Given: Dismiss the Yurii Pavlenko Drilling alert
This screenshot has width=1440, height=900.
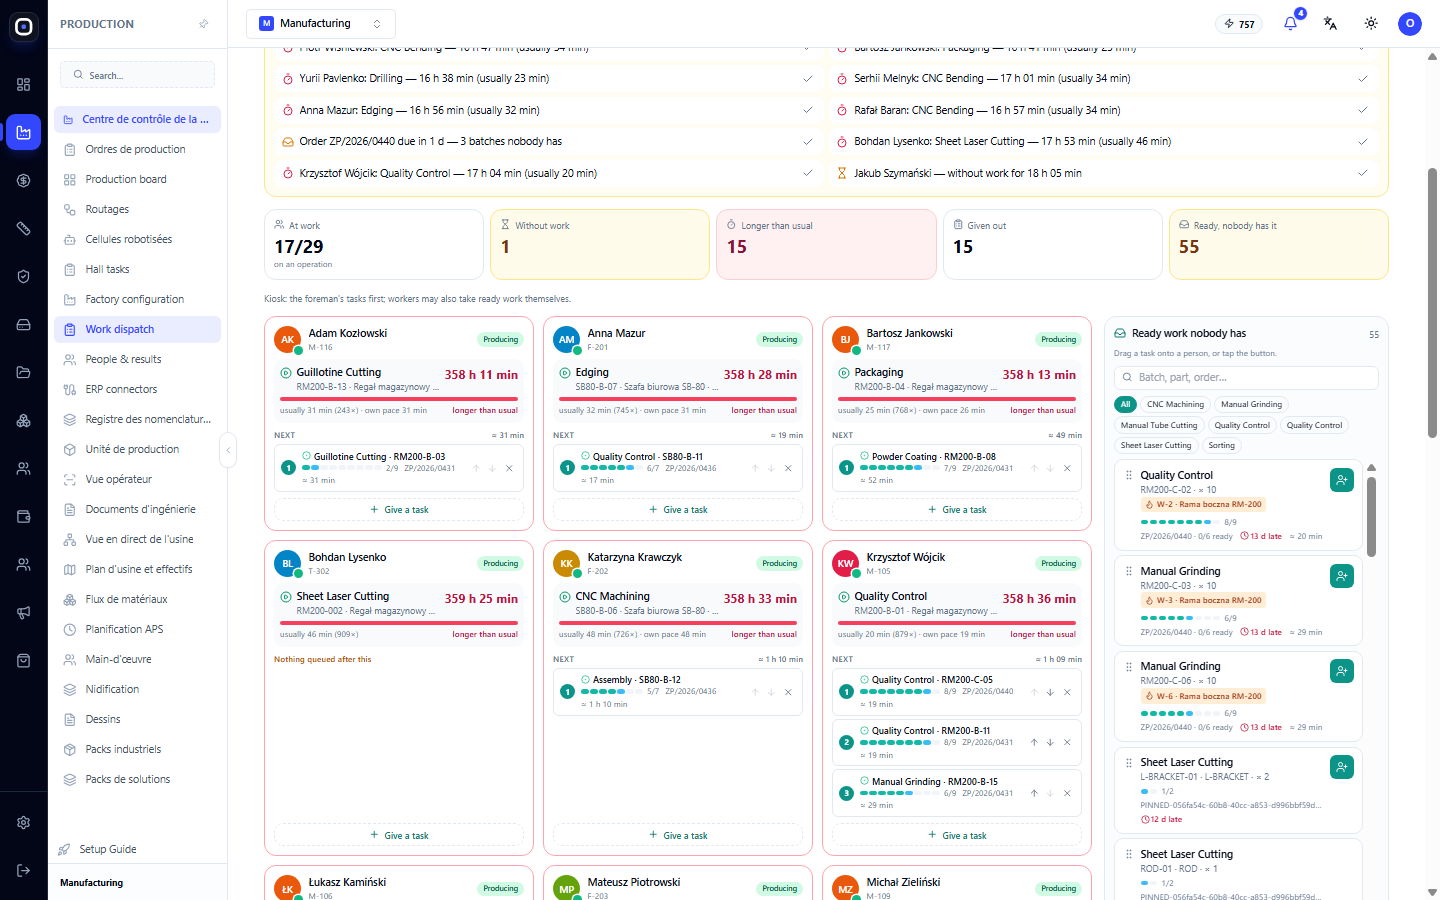Looking at the screenshot, I should tap(807, 78).
